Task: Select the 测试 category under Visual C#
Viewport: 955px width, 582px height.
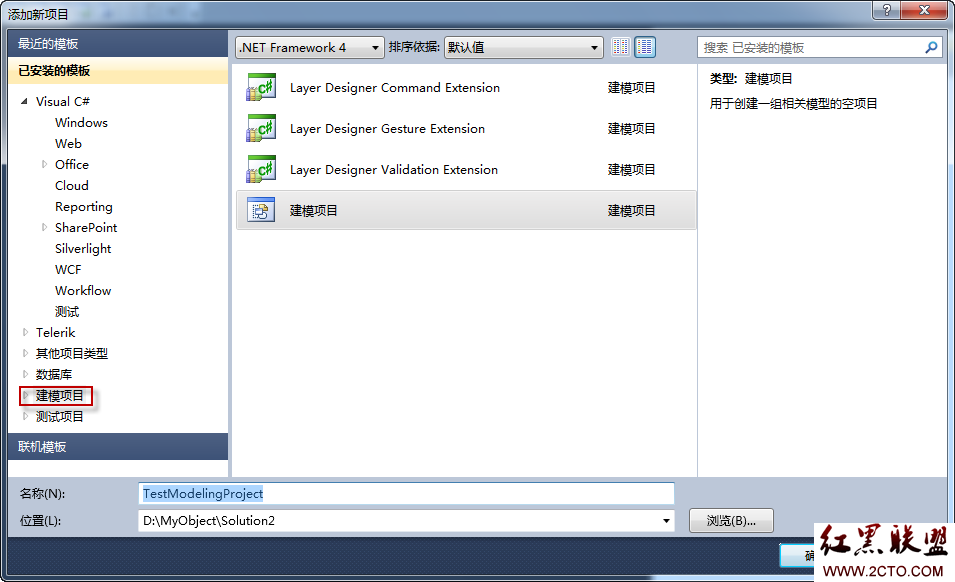Action: point(67,312)
